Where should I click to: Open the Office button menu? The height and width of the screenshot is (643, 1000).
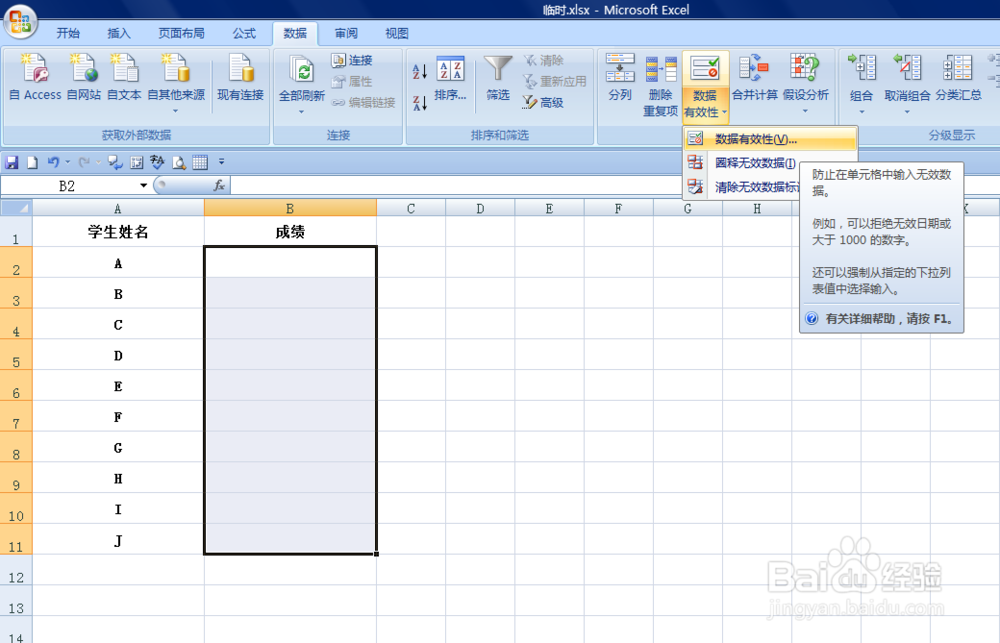tap(20, 20)
